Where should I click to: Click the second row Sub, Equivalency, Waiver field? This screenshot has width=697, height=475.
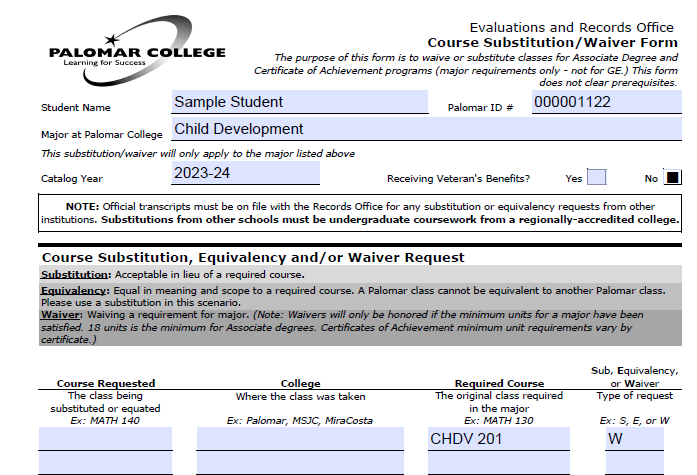[x=636, y=464]
